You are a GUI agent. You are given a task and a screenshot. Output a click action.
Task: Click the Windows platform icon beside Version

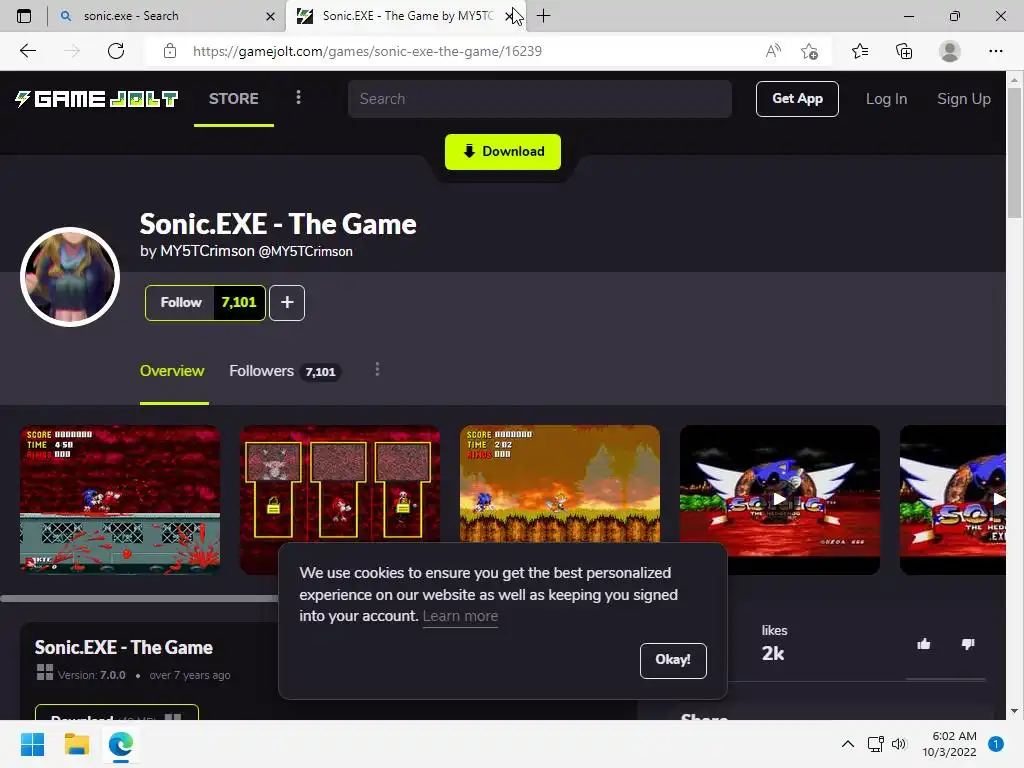pos(44,672)
